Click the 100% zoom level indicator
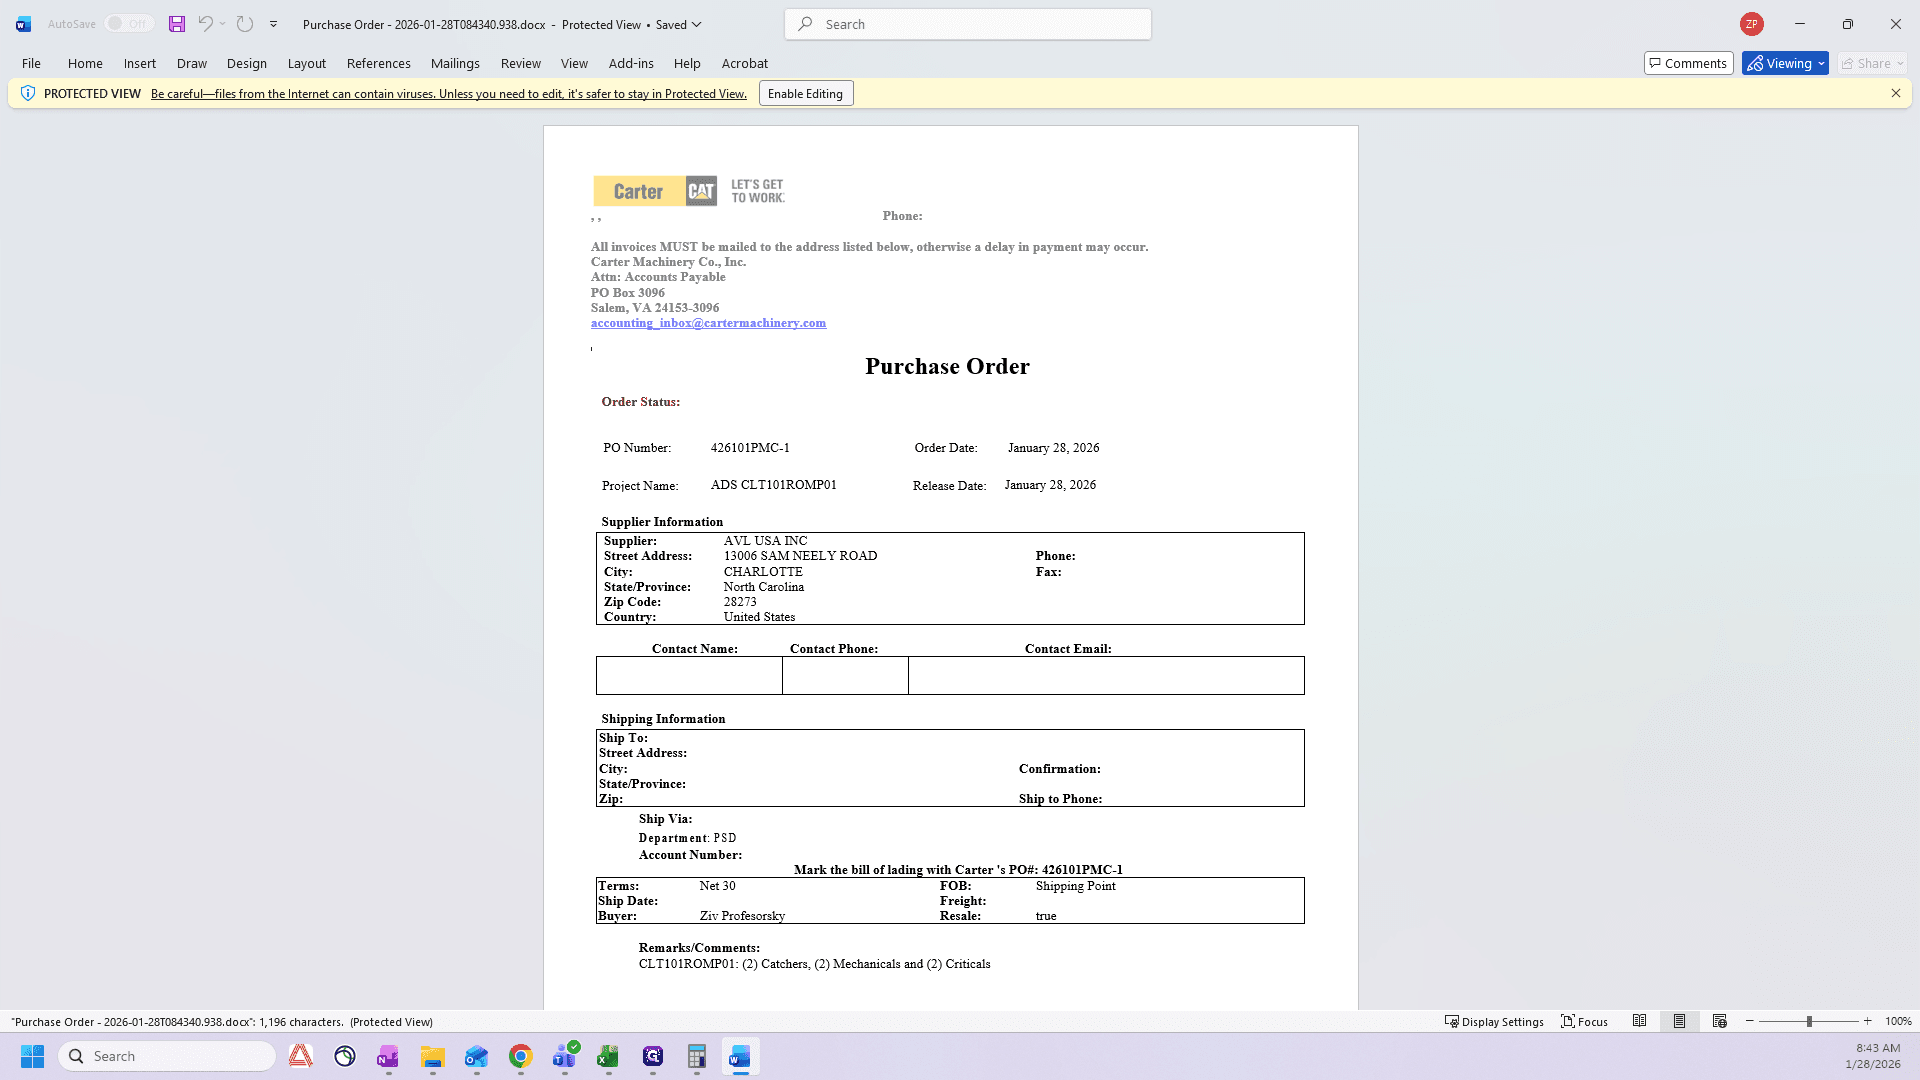1920x1080 pixels. click(1898, 1021)
